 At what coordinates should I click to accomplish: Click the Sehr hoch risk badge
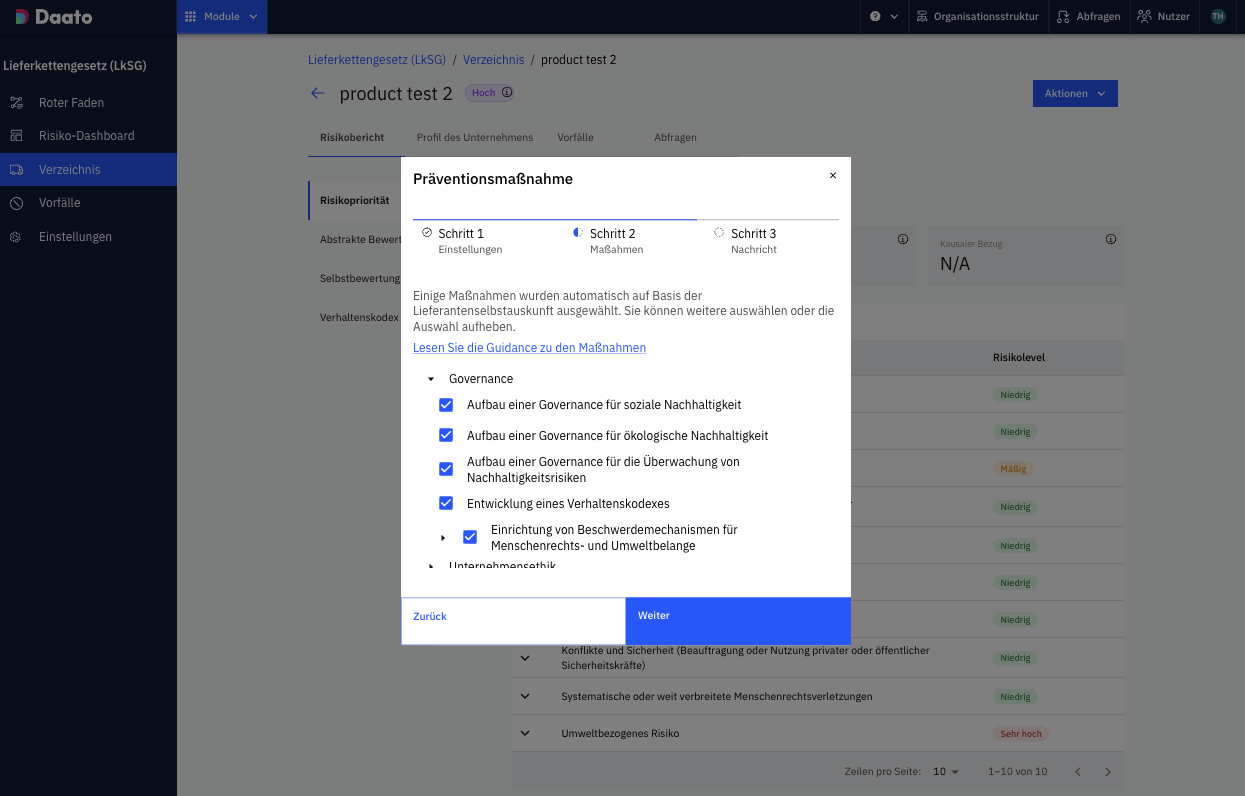point(1021,734)
